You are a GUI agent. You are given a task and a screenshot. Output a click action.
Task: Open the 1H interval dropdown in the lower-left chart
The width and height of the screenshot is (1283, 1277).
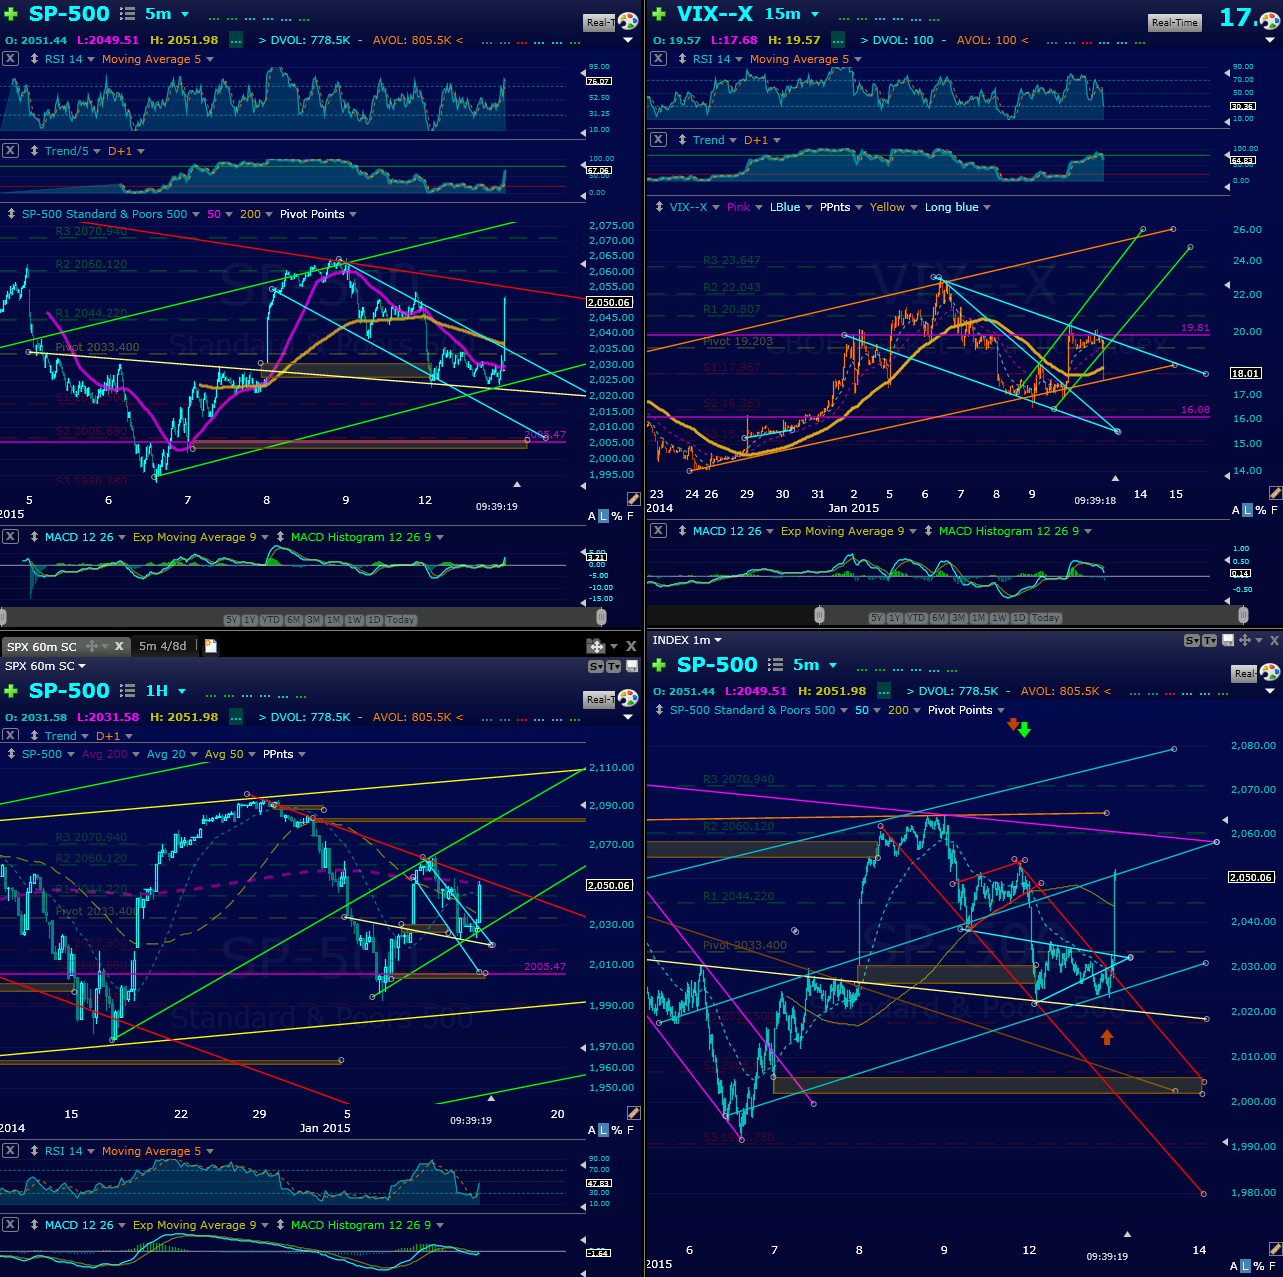(x=182, y=691)
